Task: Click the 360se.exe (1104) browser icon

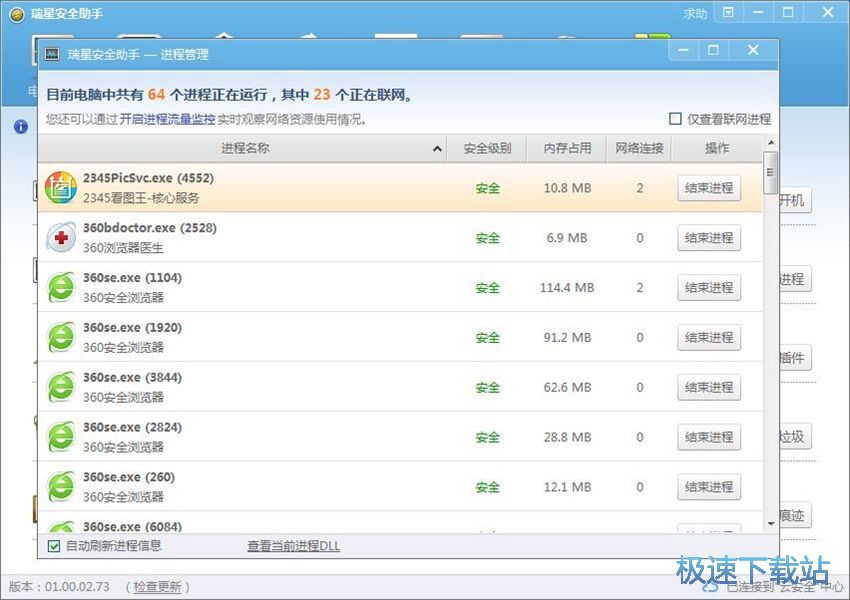Action: (x=61, y=287)
